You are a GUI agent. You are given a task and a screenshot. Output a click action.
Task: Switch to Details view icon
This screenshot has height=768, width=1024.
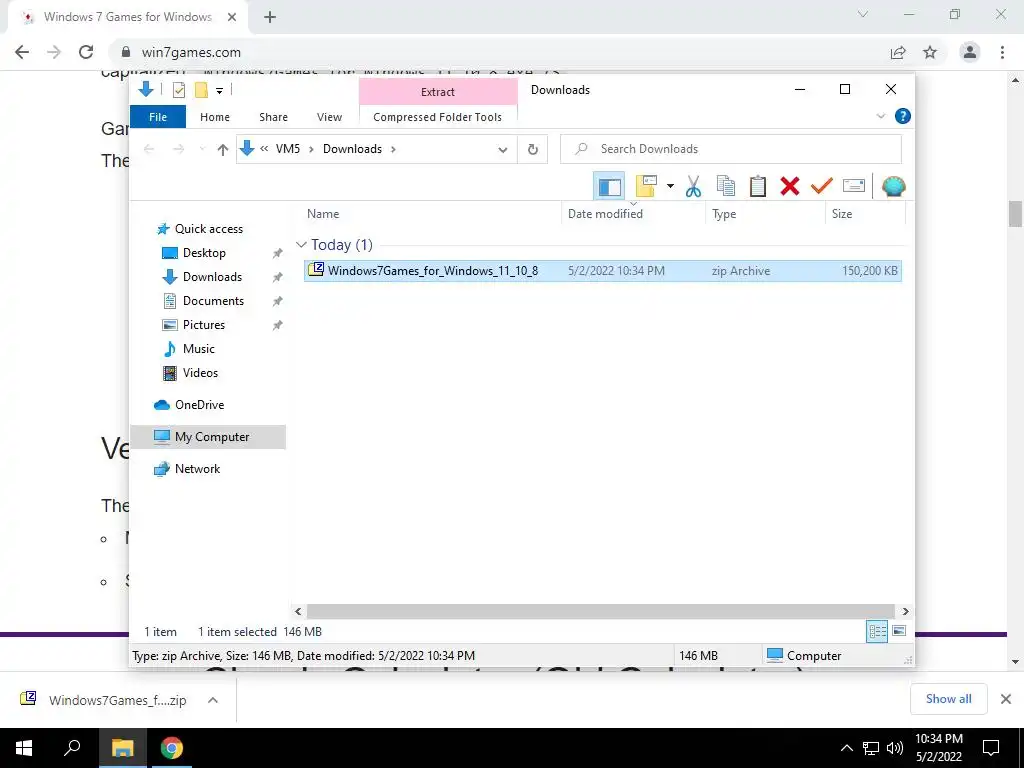click(x=876, y=632)
